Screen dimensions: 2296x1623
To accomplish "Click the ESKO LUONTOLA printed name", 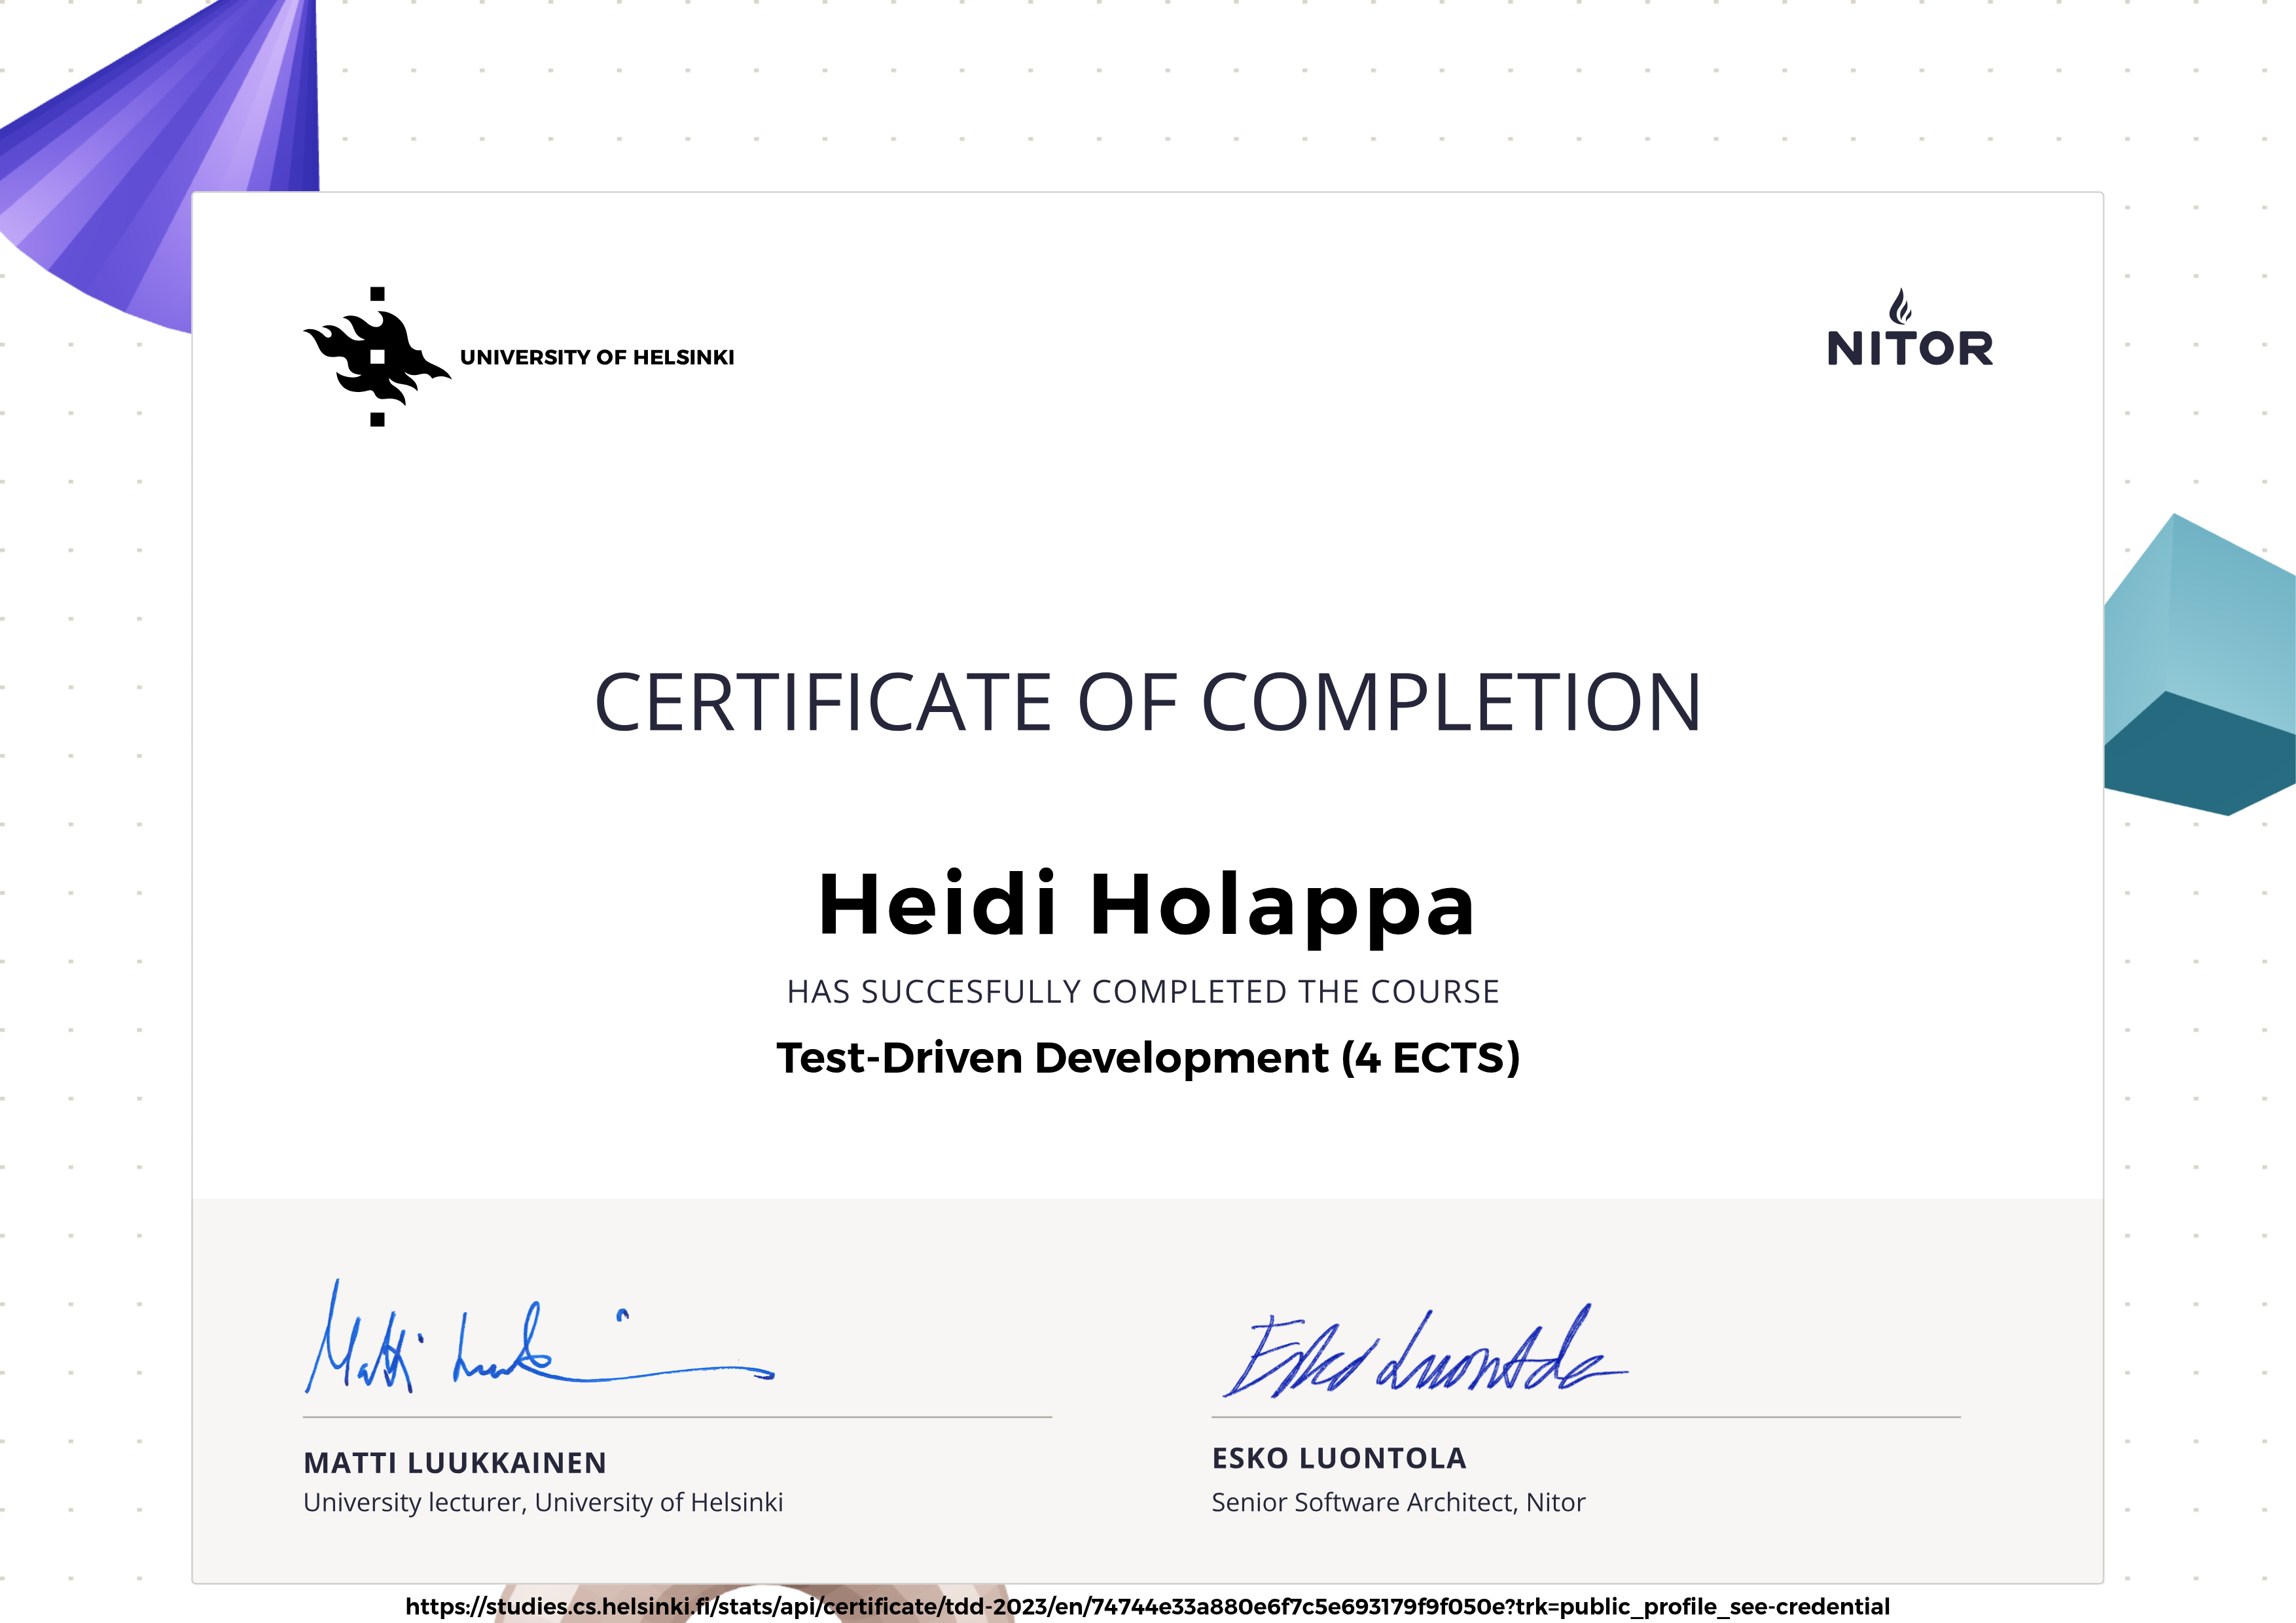I will click(1339, 1458).
